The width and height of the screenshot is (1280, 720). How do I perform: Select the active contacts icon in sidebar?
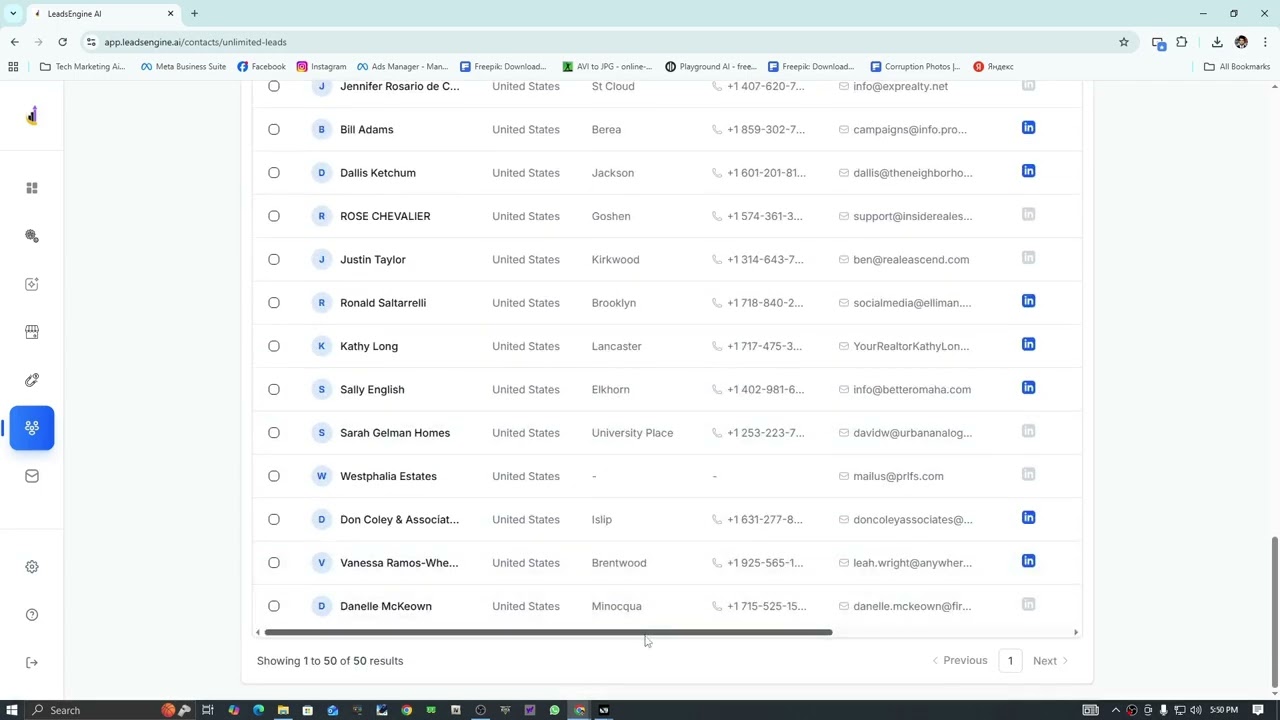(32, 428)
